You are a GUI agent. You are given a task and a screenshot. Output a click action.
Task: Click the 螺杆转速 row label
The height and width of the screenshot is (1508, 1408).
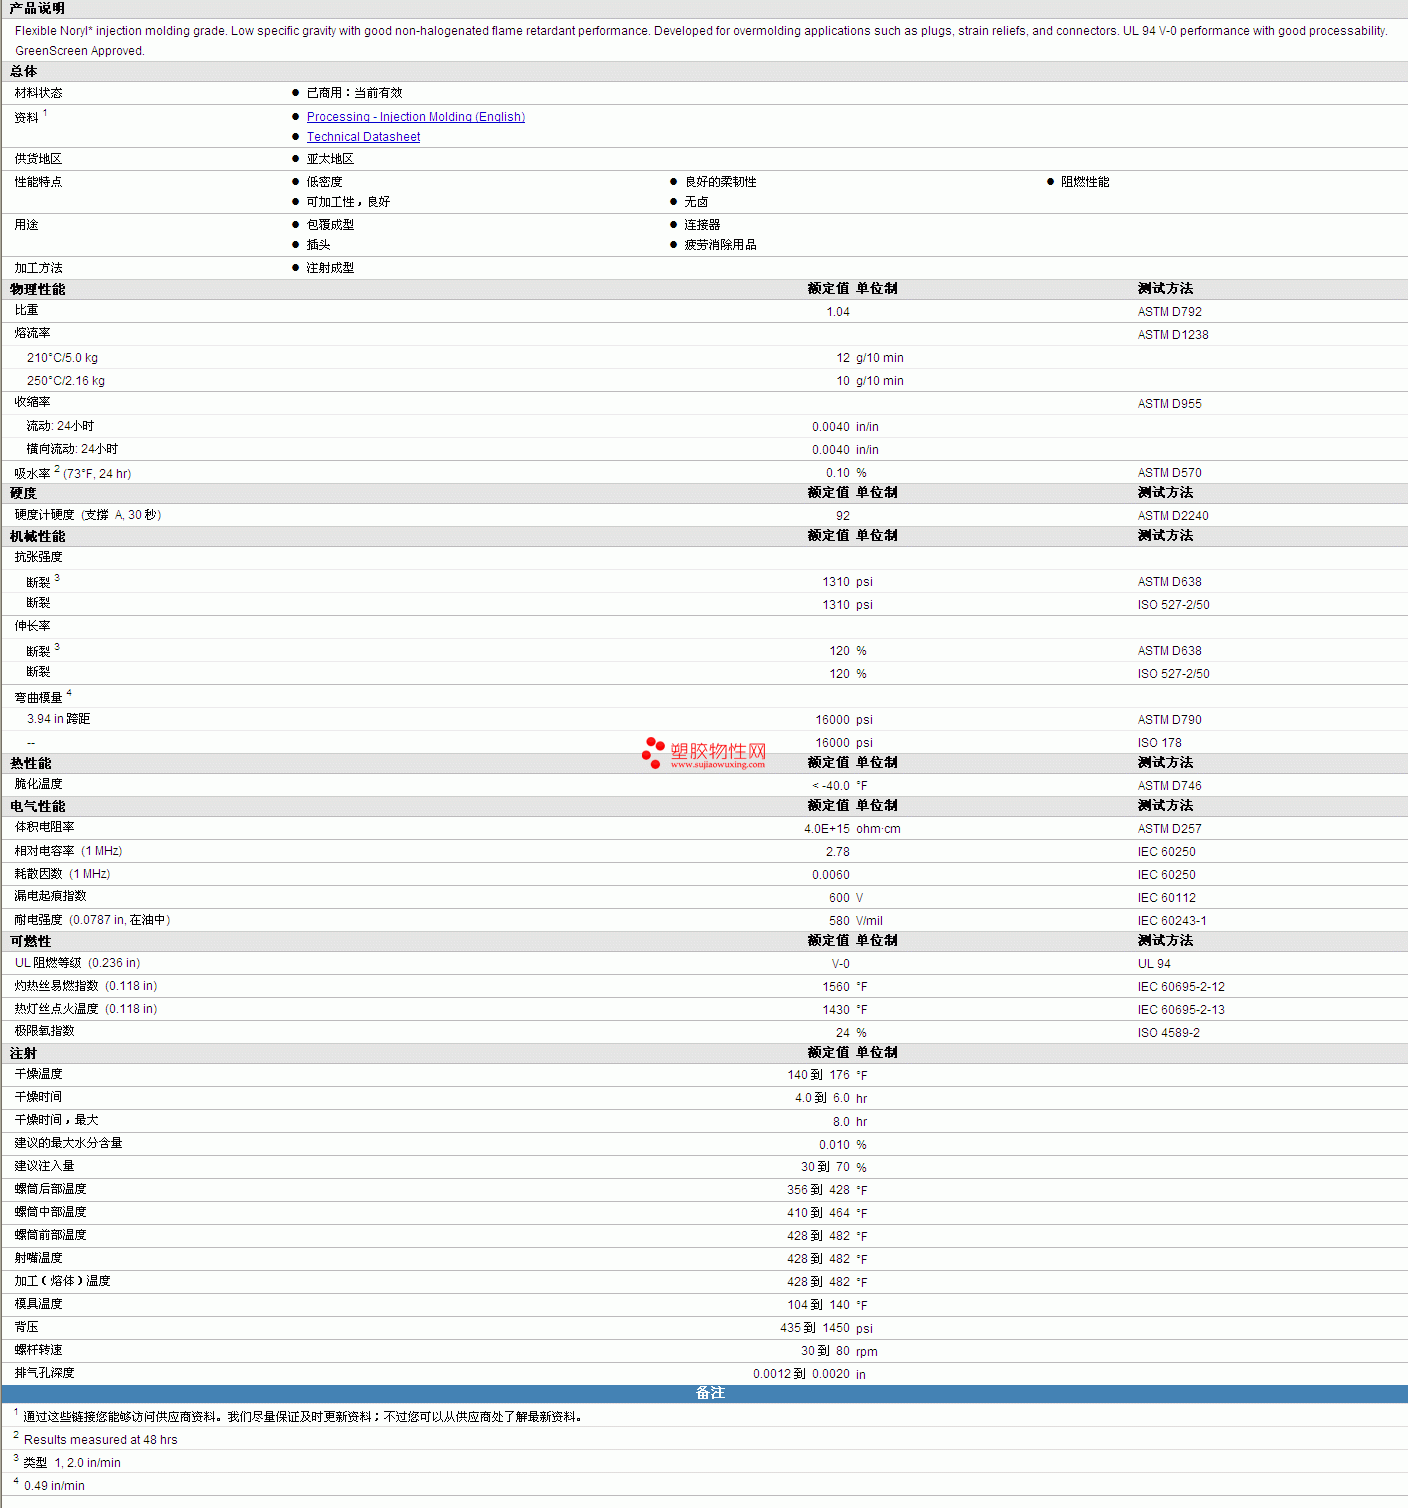coord(38,1350)
